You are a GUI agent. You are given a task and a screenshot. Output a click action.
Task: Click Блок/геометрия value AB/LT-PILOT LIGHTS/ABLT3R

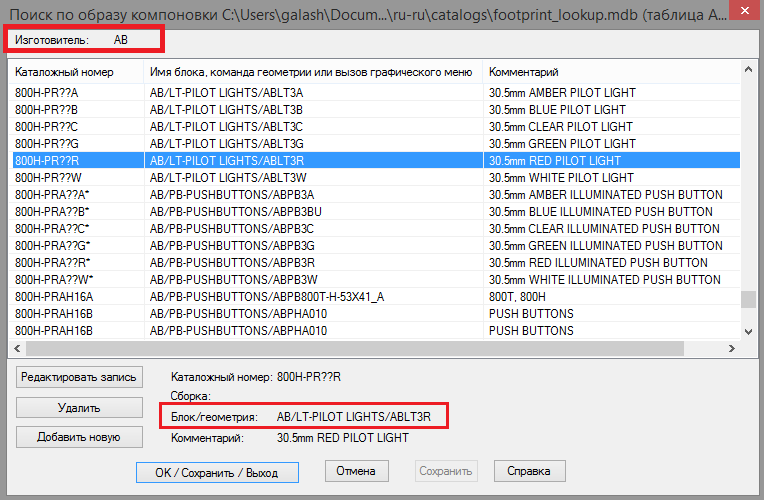[354, 417]
